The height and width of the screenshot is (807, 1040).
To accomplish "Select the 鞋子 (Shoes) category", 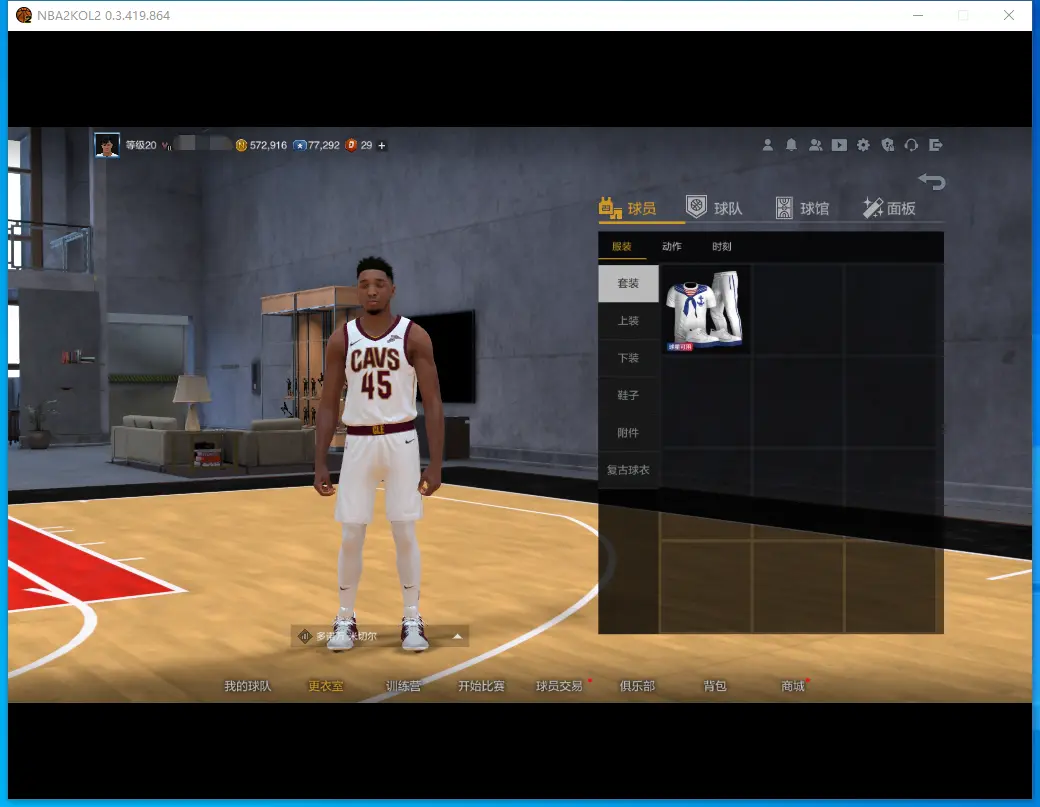I will 628,395.
